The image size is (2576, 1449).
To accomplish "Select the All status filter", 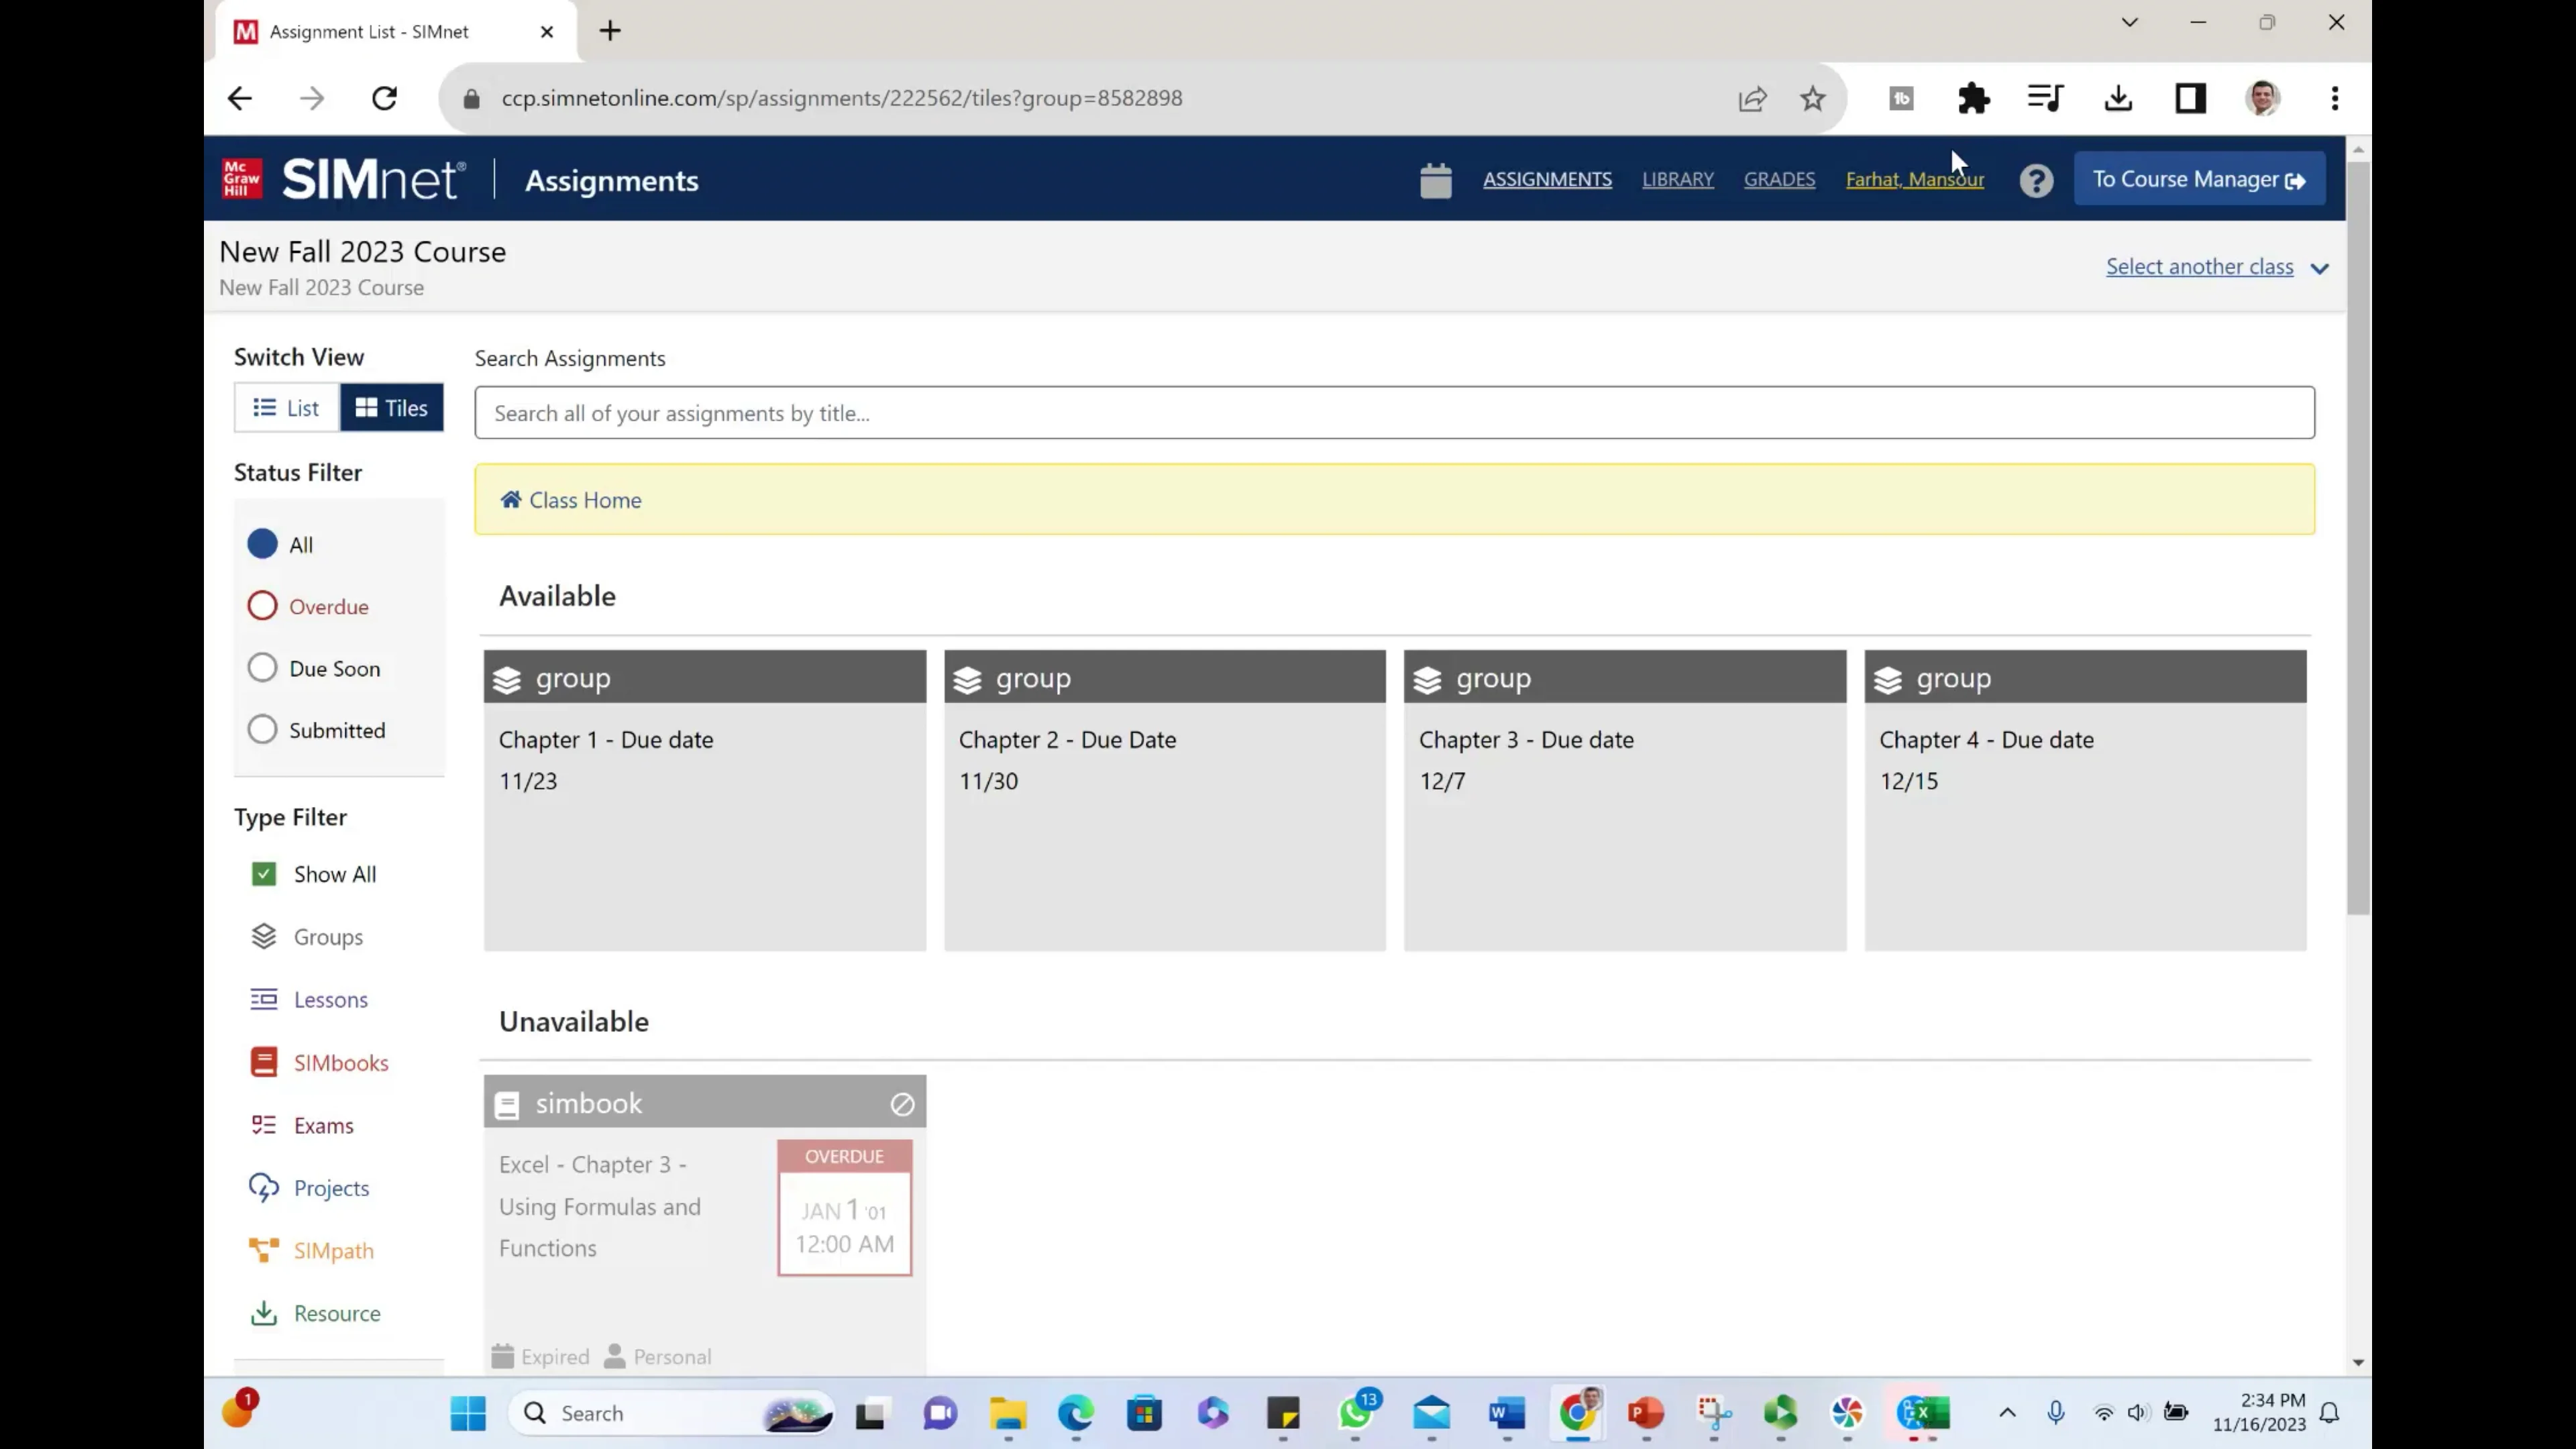I will (x=262, y=544).
